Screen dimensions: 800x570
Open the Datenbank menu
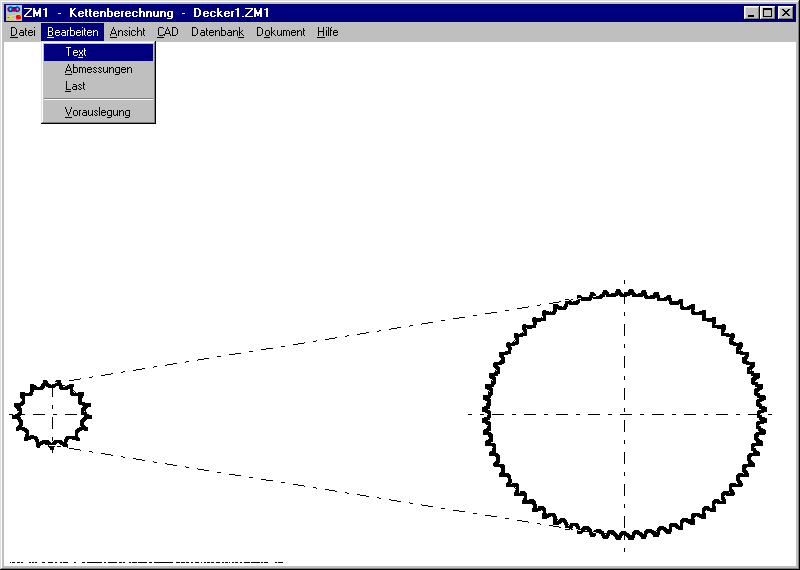tap(217, 32)
